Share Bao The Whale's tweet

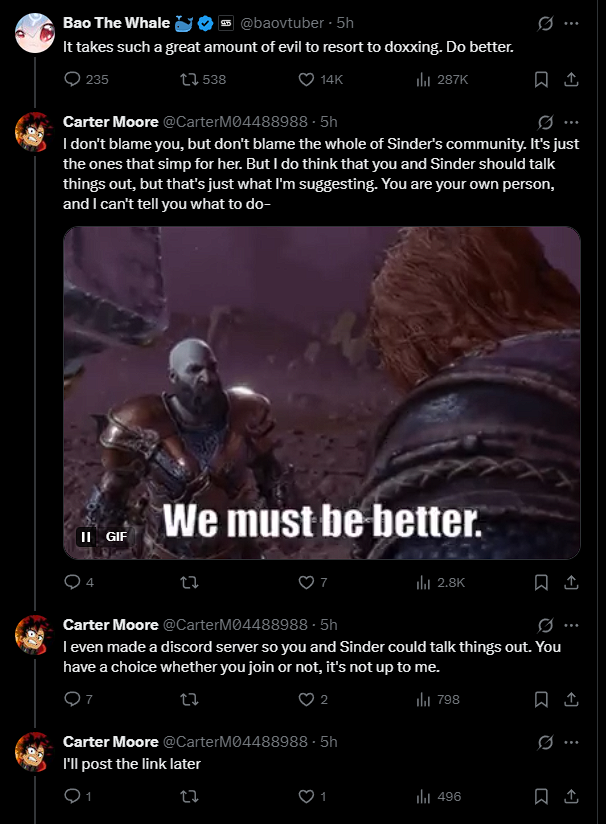point(571,79)
